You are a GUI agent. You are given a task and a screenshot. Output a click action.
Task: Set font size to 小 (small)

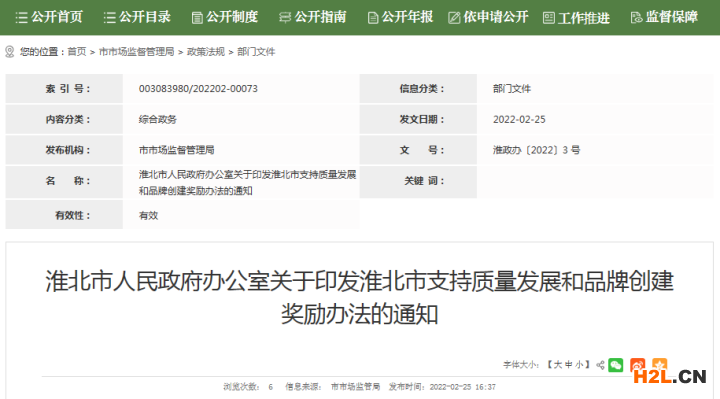pos(579,365)
